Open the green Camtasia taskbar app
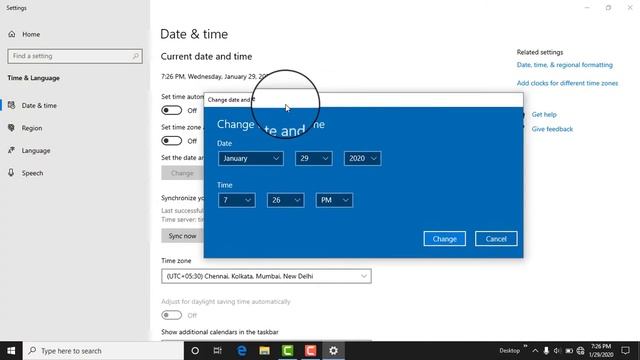Viewport: 640px width, 360px height. [x=287, y=351]
